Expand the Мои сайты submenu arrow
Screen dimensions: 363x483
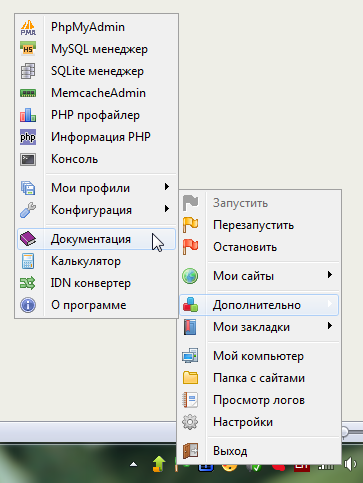pyautogui.click(x=330, y=275)
